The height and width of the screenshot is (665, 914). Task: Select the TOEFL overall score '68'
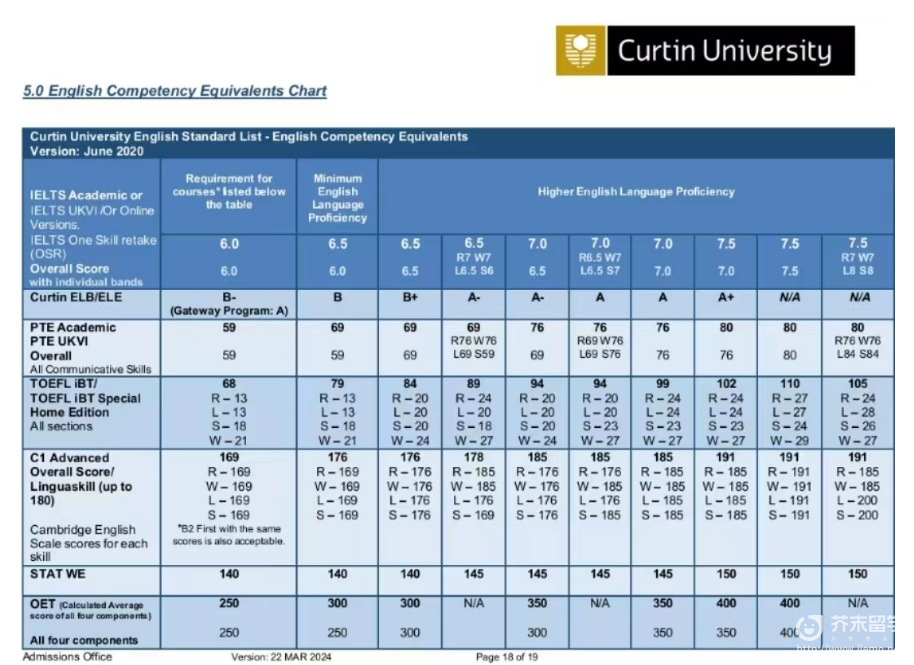coord(229,383)
